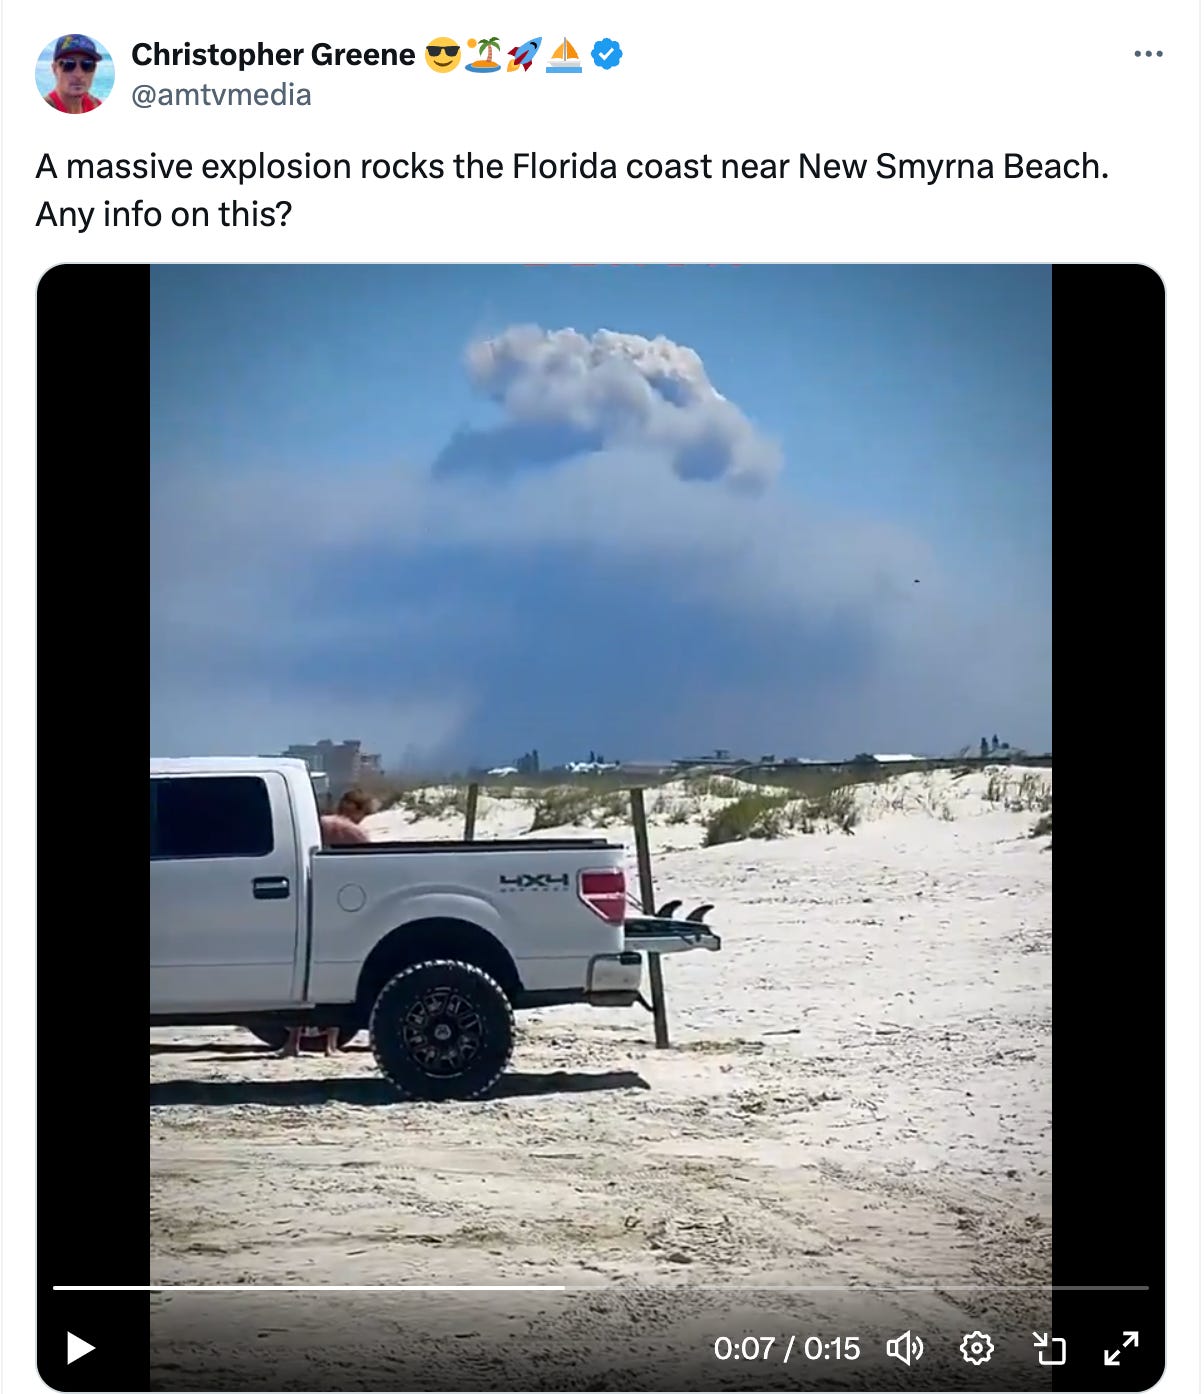Open the @amtvmedia handle link
The width and height of the screenshot is (1204, 1394).
coord(221,95)
